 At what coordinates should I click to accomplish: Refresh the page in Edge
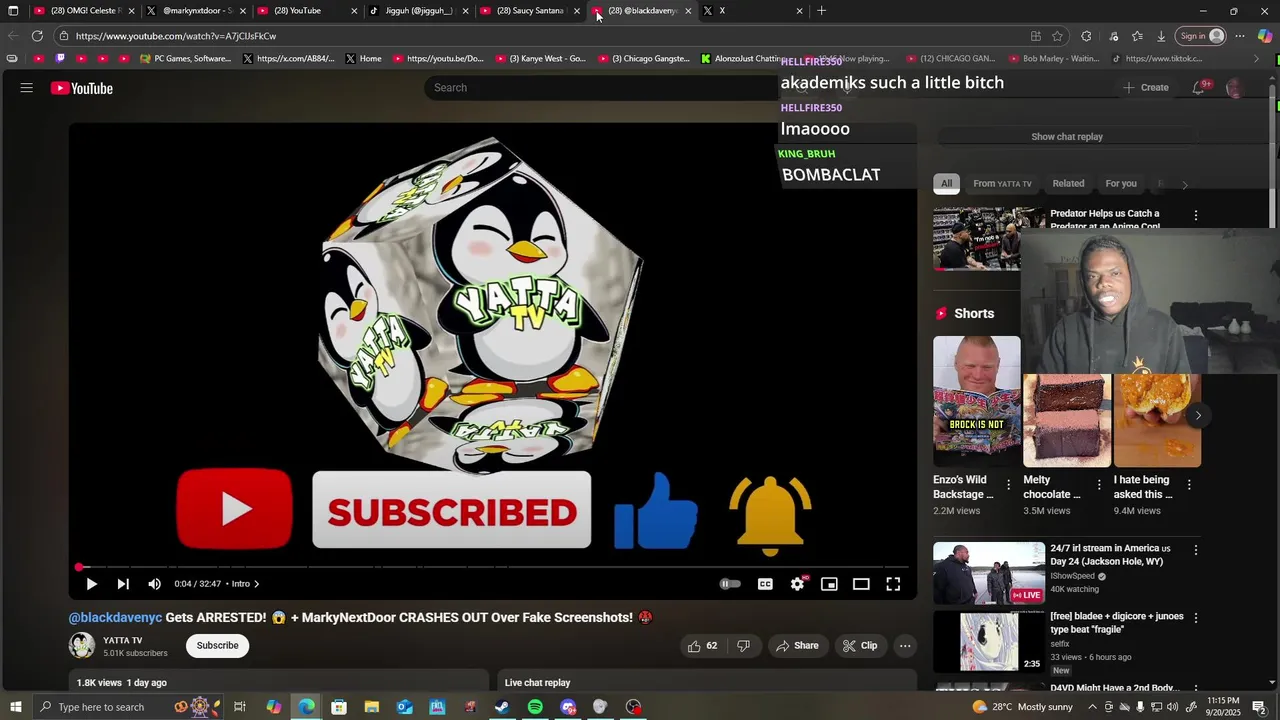(x=37, y=36)
